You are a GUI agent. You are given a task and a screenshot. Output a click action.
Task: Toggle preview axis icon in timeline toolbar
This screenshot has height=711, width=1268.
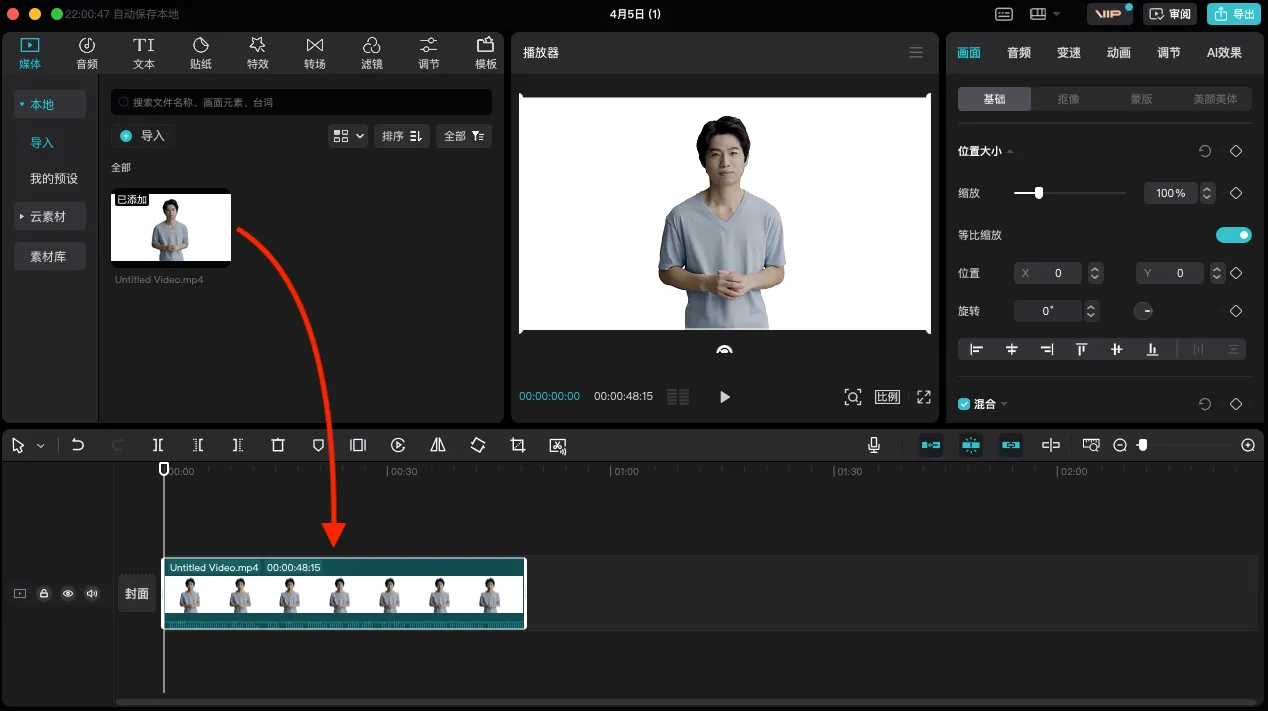[1051, 445]
